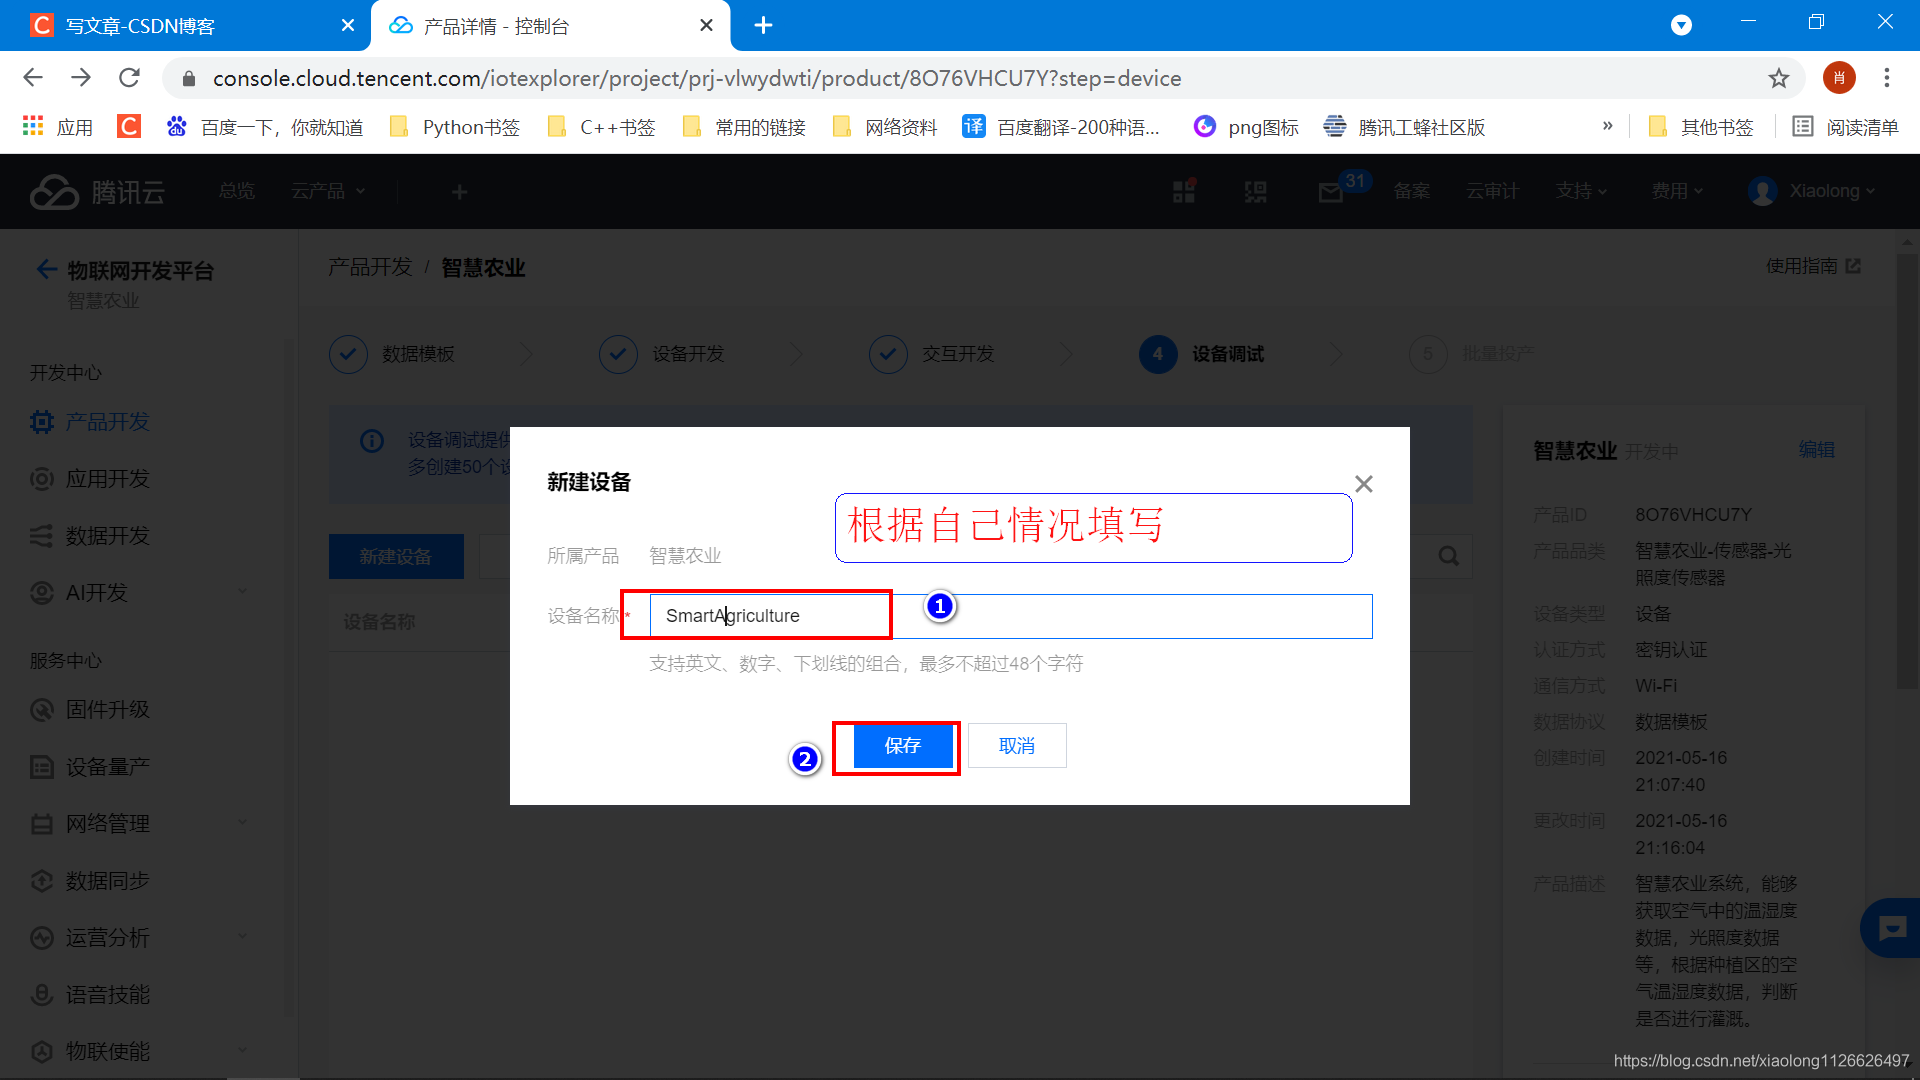1920x1080 pixels.
Task: Reload the page using refresh icon
Action: 129,78
